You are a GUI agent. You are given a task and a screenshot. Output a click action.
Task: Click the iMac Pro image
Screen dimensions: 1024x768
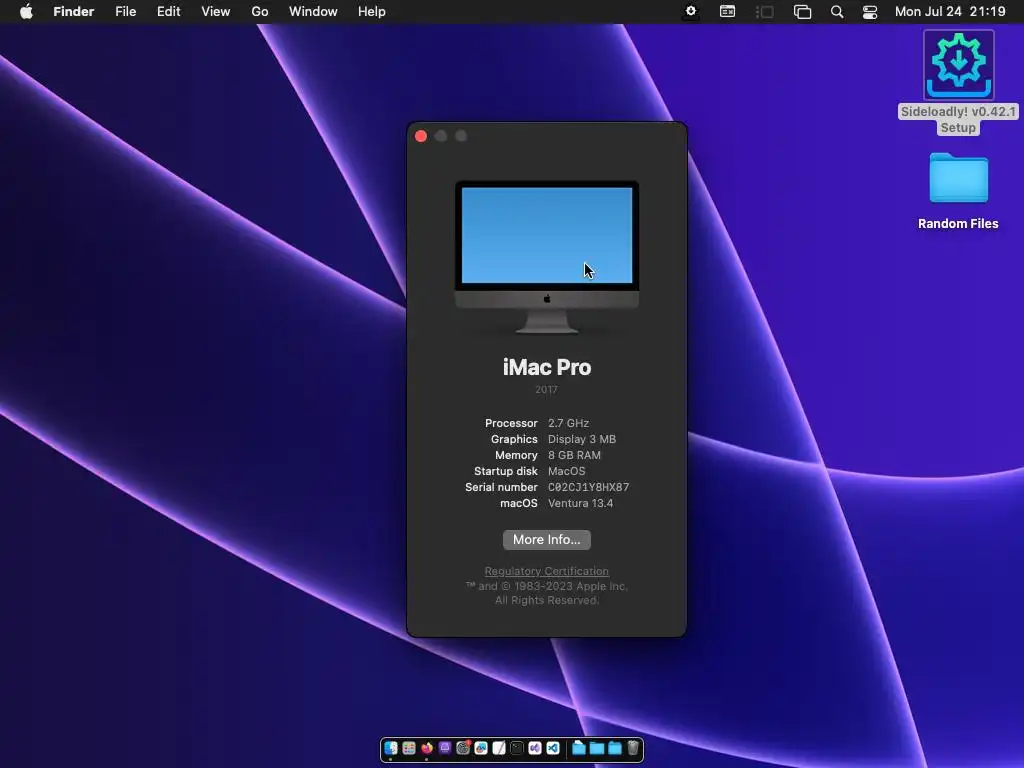(x=547, y=257)
